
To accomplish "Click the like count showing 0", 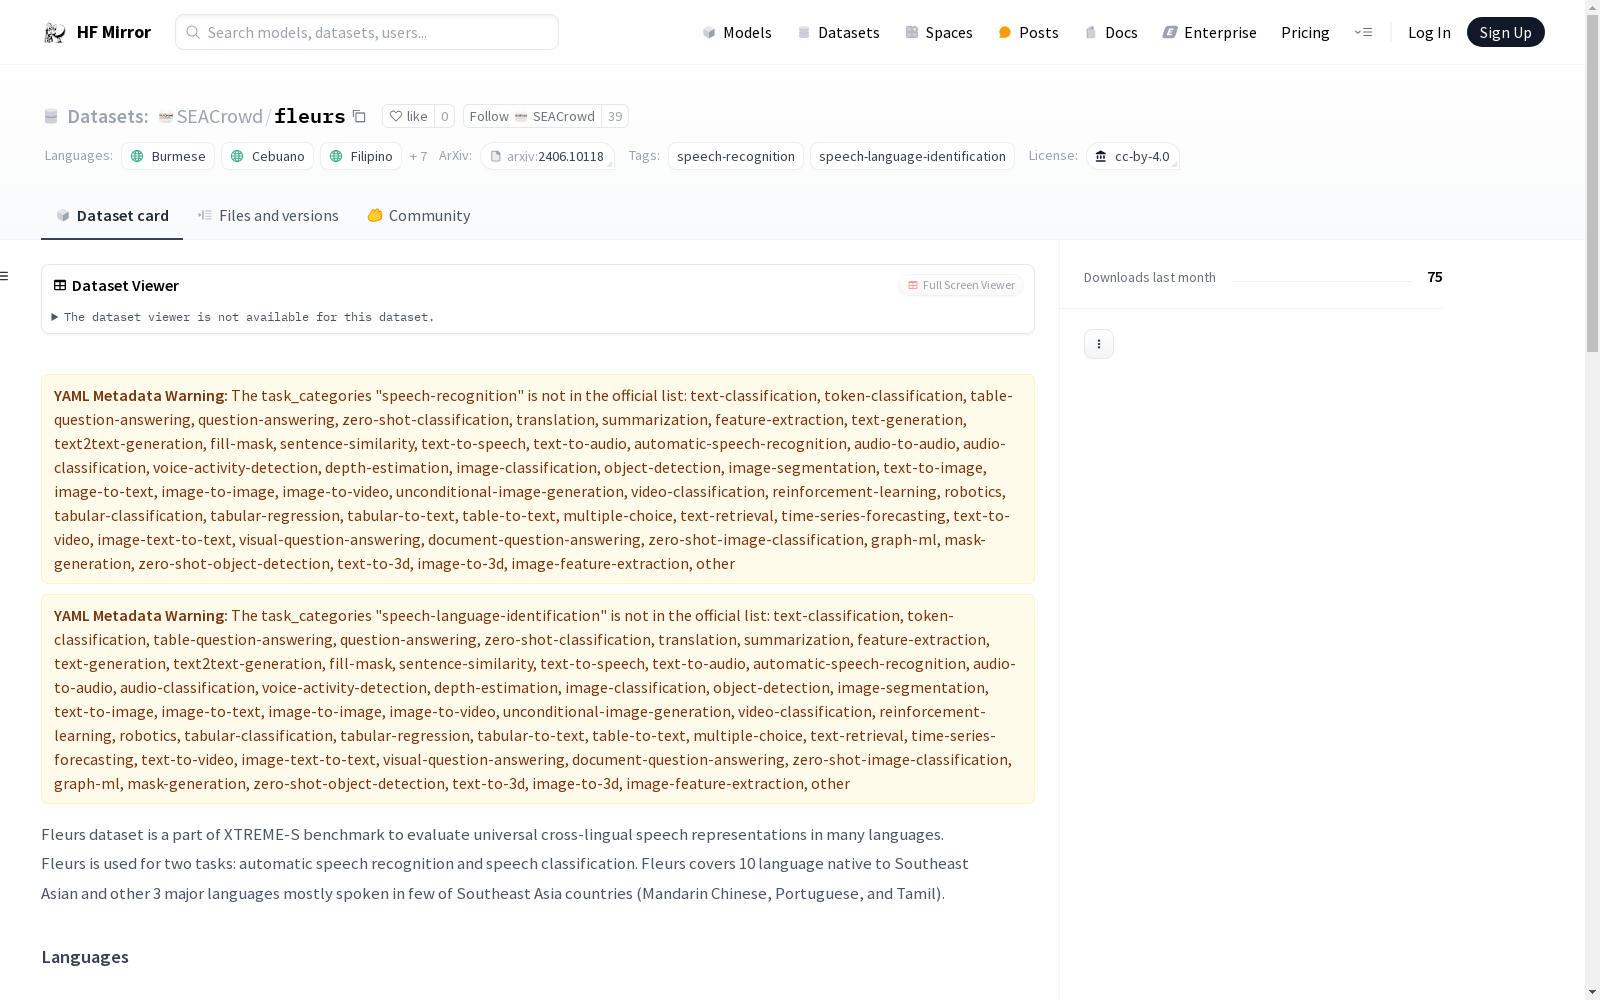I will pos(445,116).
